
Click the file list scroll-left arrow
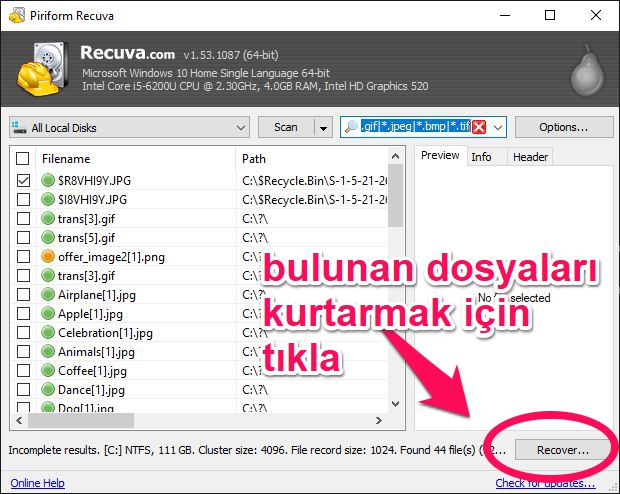pos(19,420)
